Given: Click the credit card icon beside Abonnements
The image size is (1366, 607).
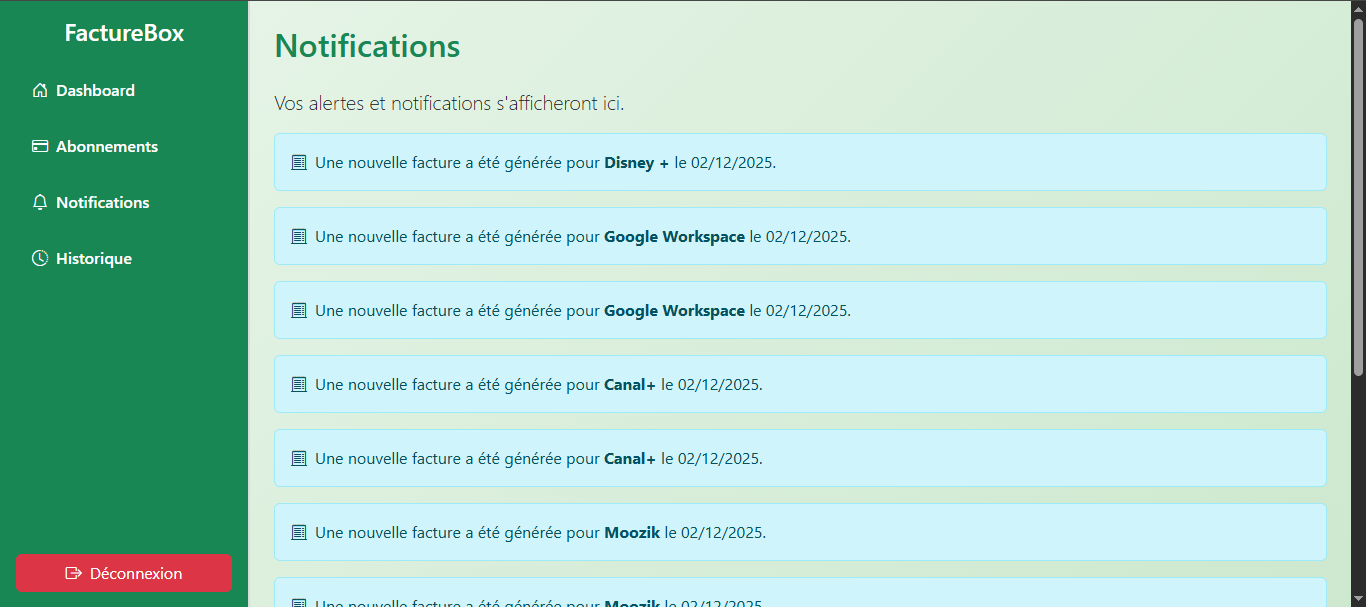Looking at the screenshot, I should (40, 147).
